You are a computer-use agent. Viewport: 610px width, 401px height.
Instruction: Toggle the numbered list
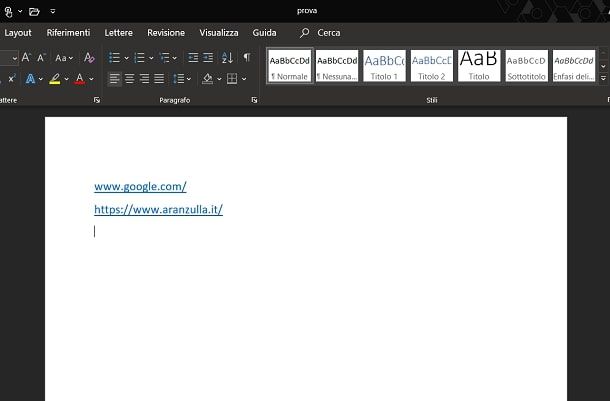139,58
